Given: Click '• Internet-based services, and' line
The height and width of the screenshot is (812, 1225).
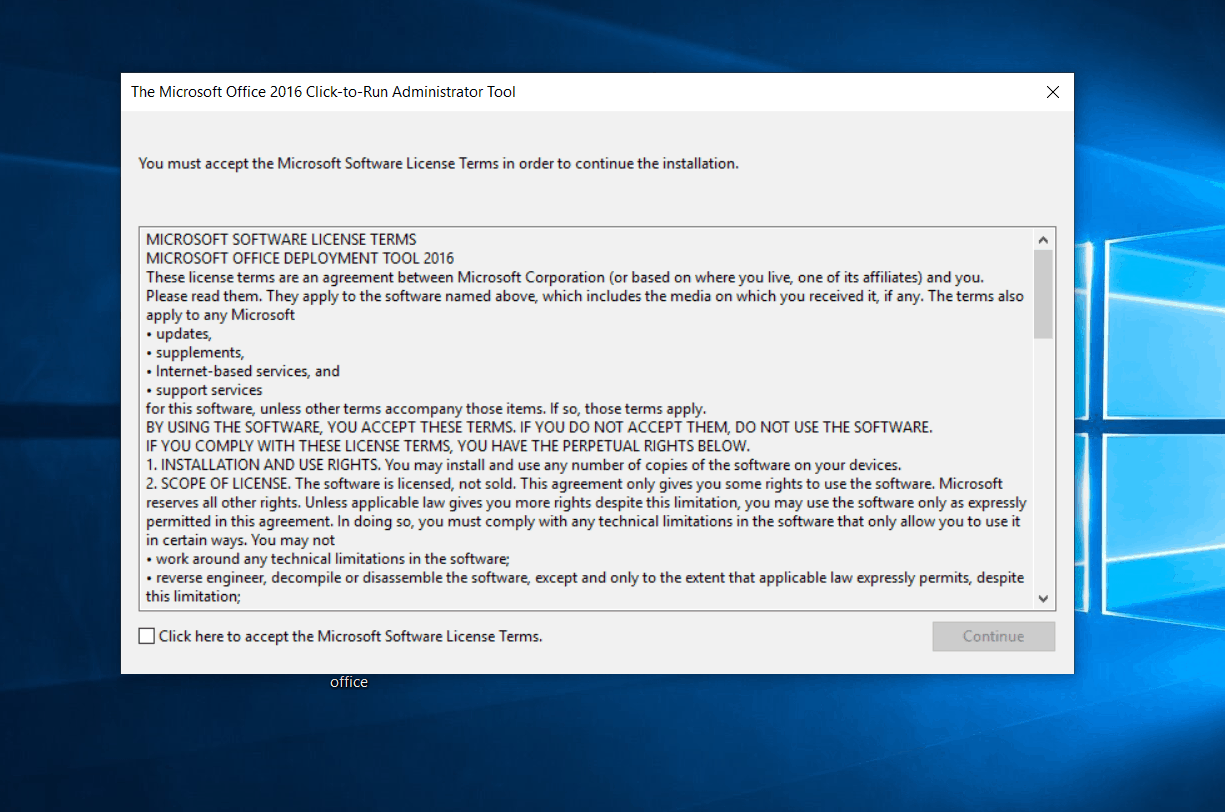Looking at the screenshot, I should pos(243,371).
